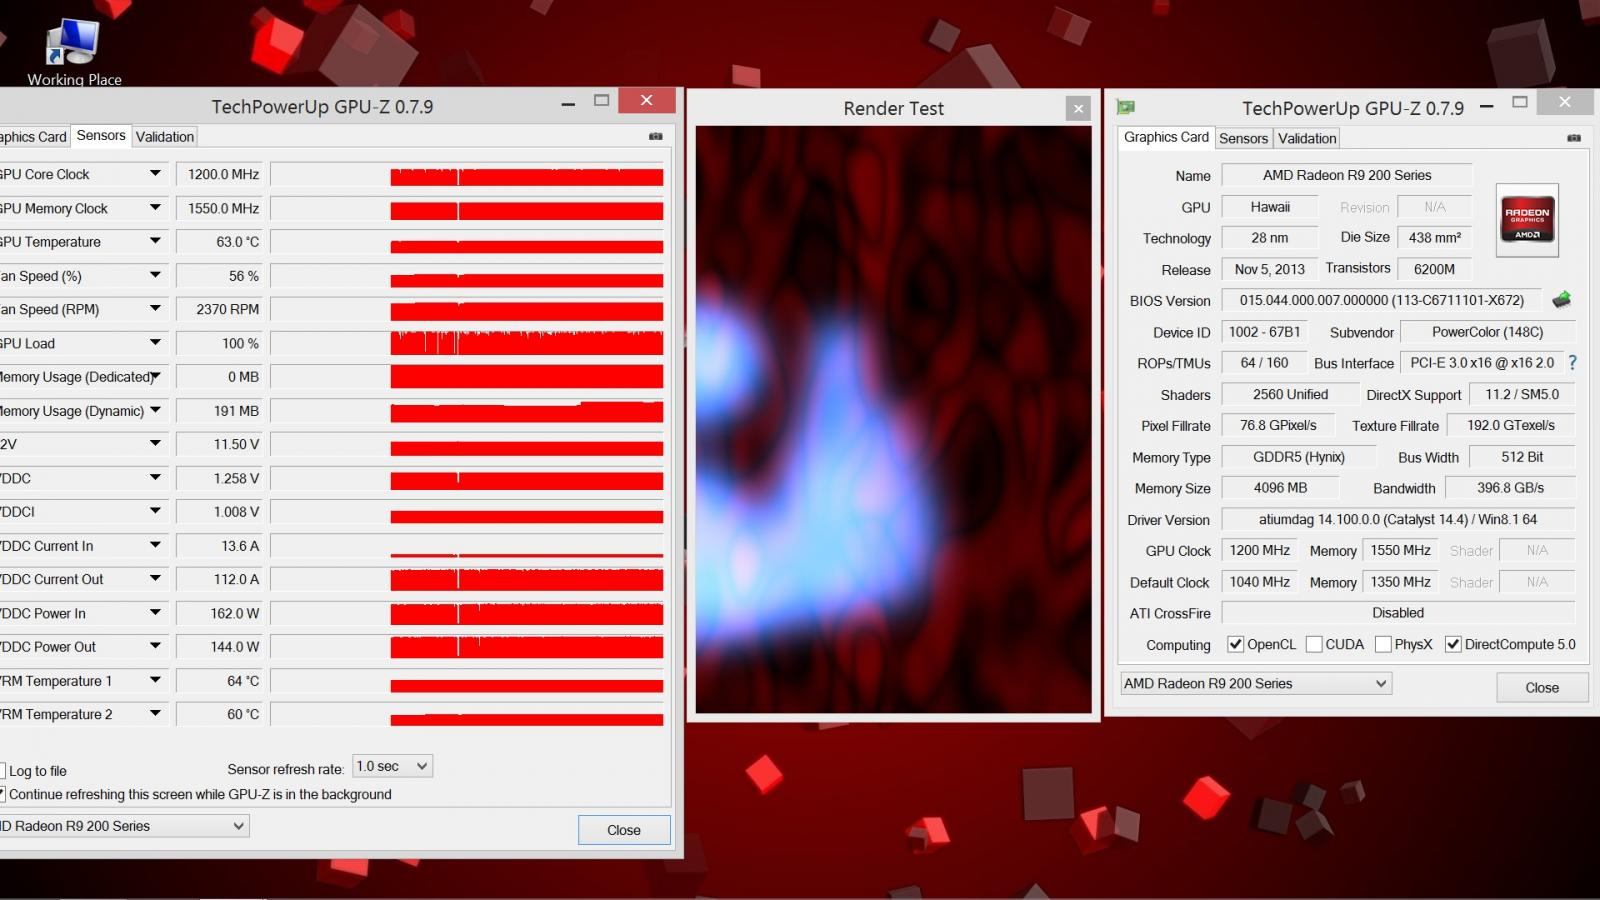Click the Subvendor value PowerColor (148C)
This screenshot has width=1600, height=900.
pos(1487,332)
